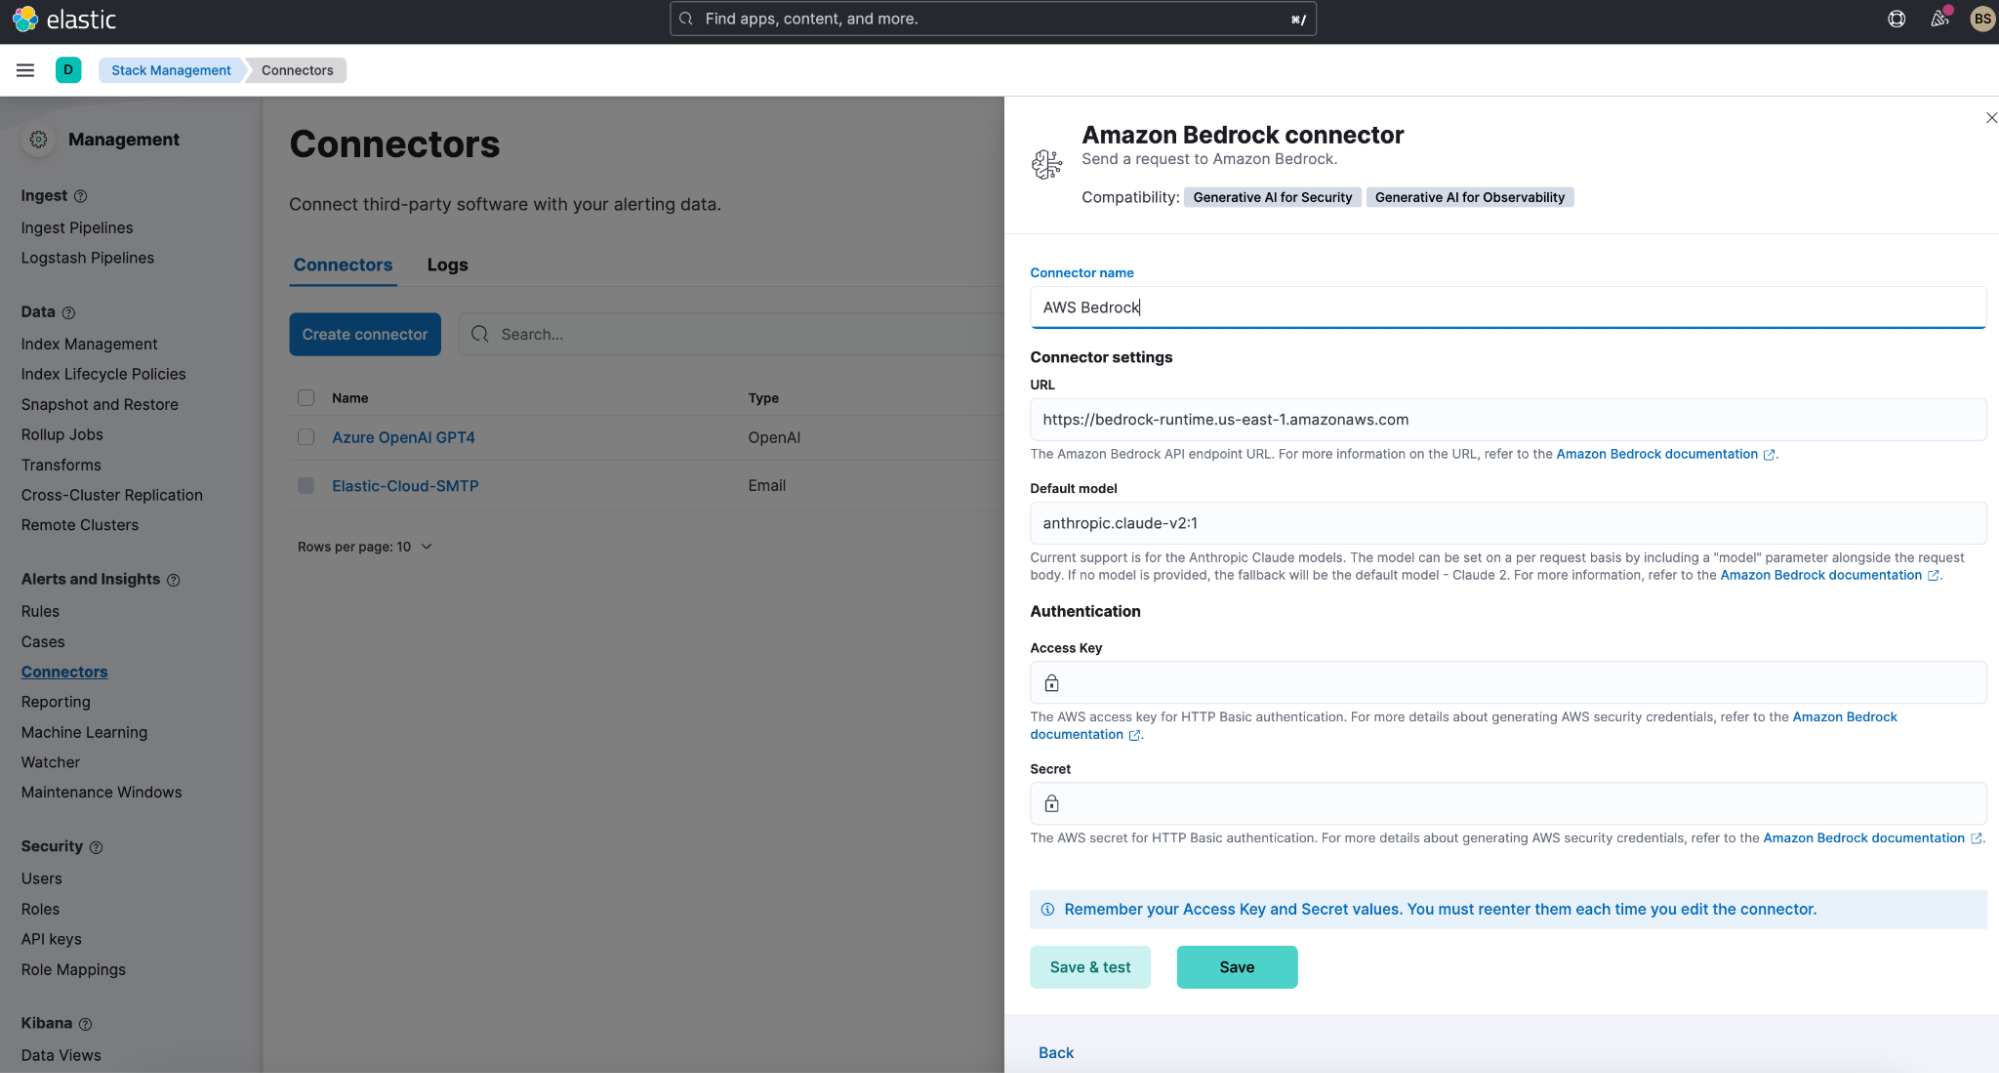Click the lock icon in the Access Key field
This screenshot has width=1999, height=1073.
click(x=1051, y=682)
